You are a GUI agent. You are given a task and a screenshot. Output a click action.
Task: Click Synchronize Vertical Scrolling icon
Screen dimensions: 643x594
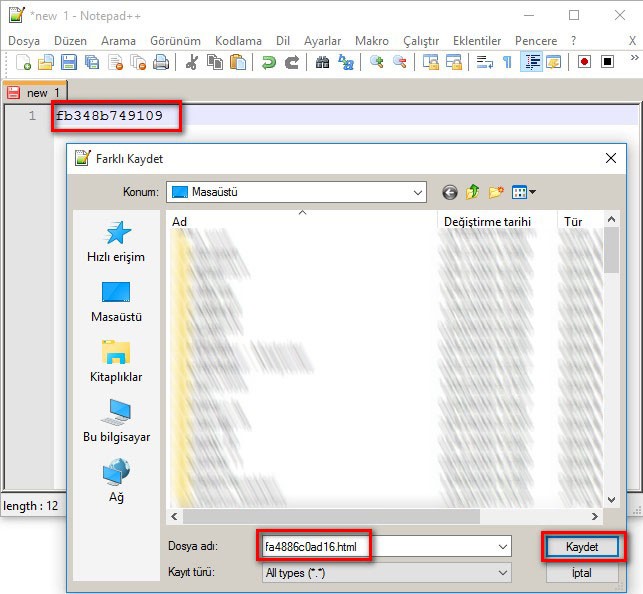431,62
